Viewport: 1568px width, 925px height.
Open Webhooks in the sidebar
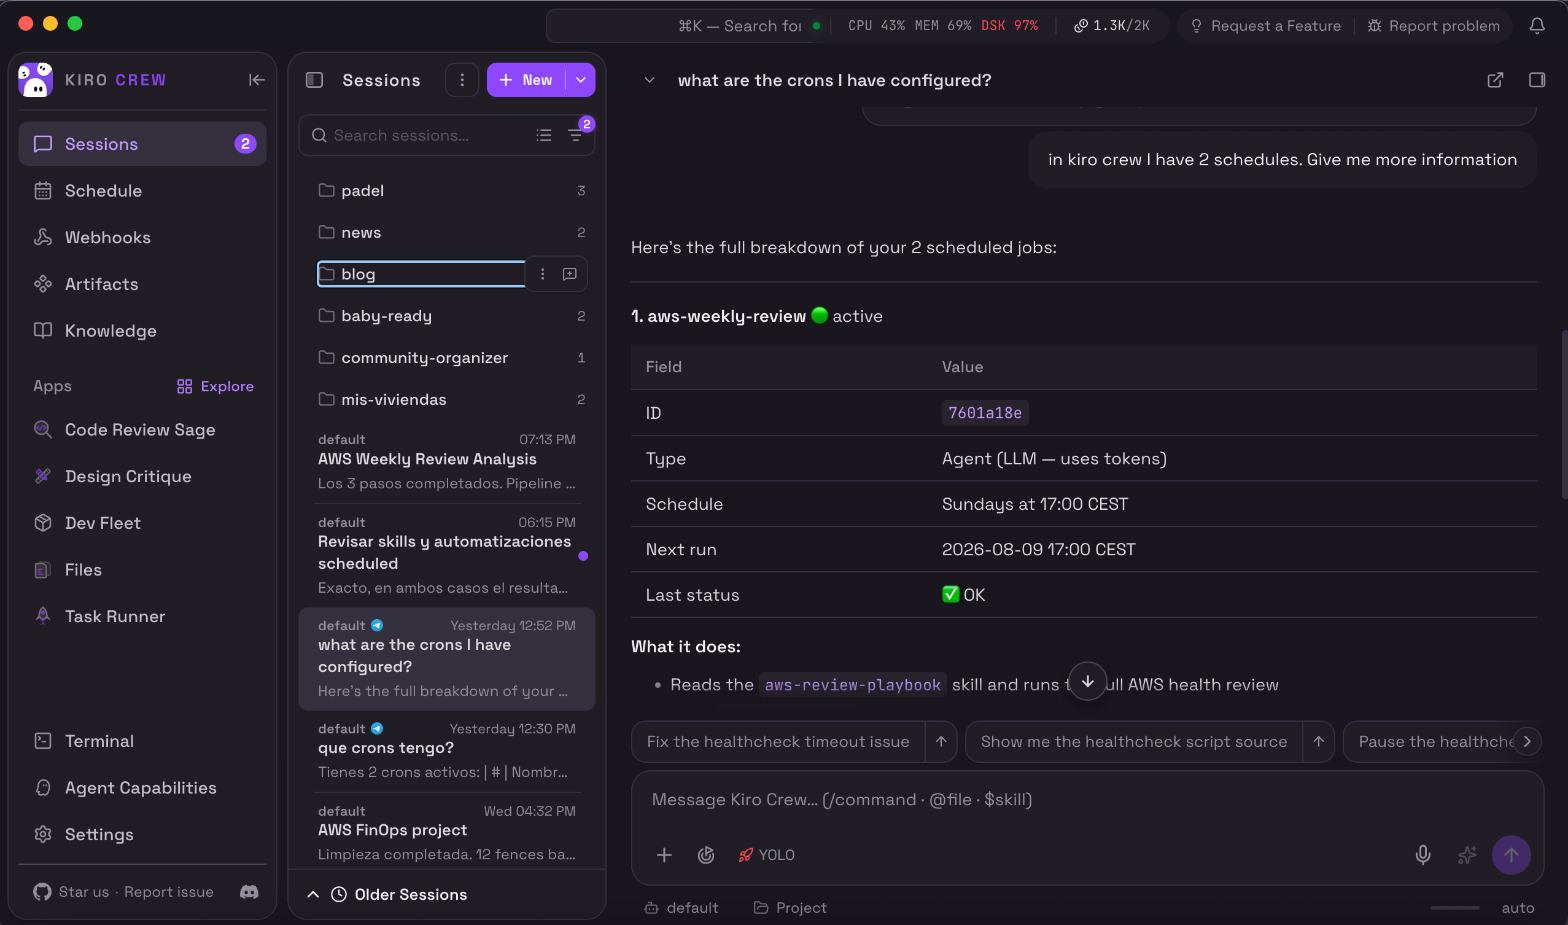(142, 238)
